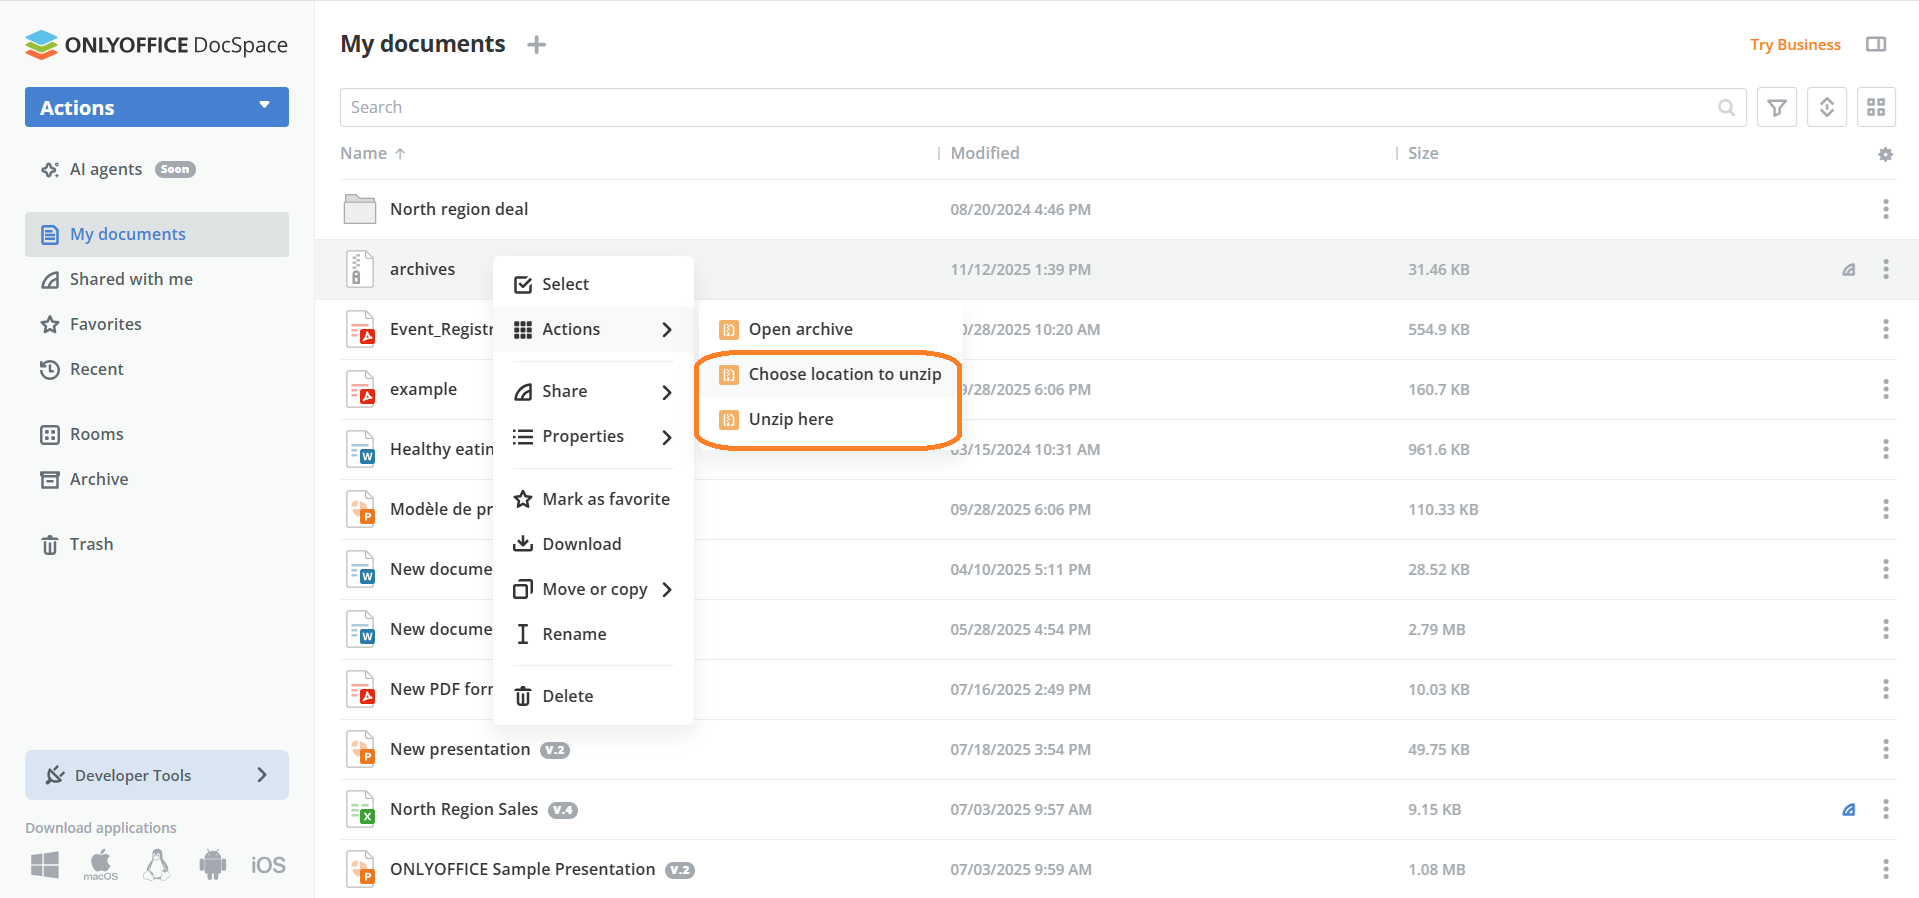Sort by the Size column header

pos(1423,153)
